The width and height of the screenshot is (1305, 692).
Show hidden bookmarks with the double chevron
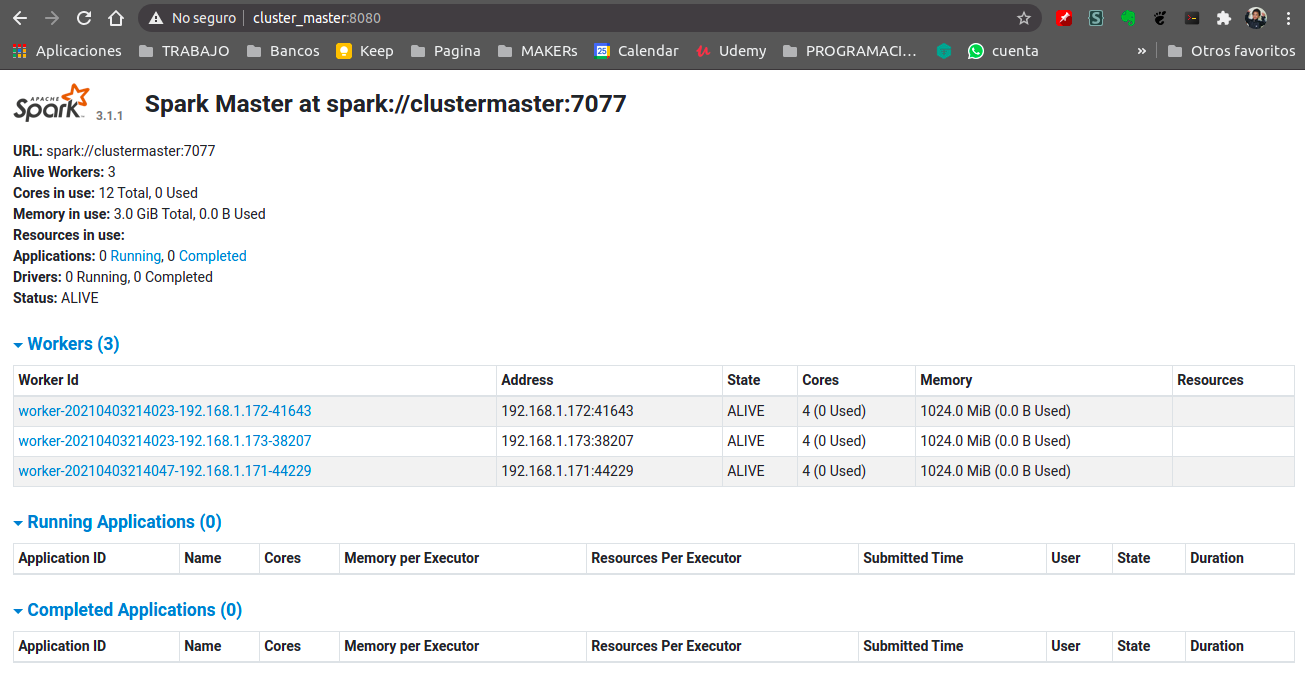[x=1142, y=51]
